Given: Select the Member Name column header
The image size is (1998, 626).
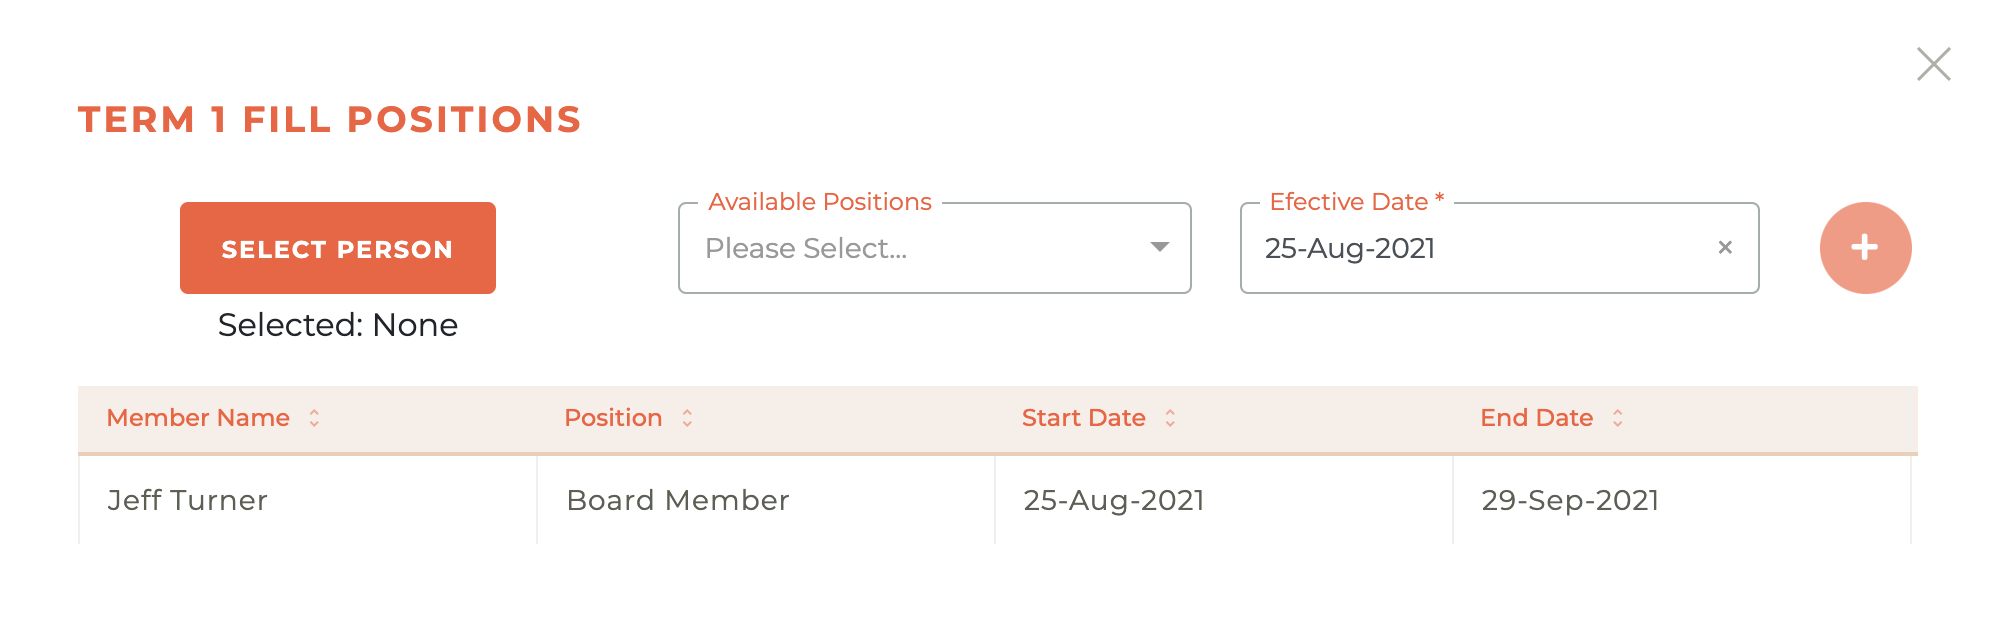Looking at the screenshot, I should (x=198, y=418).
